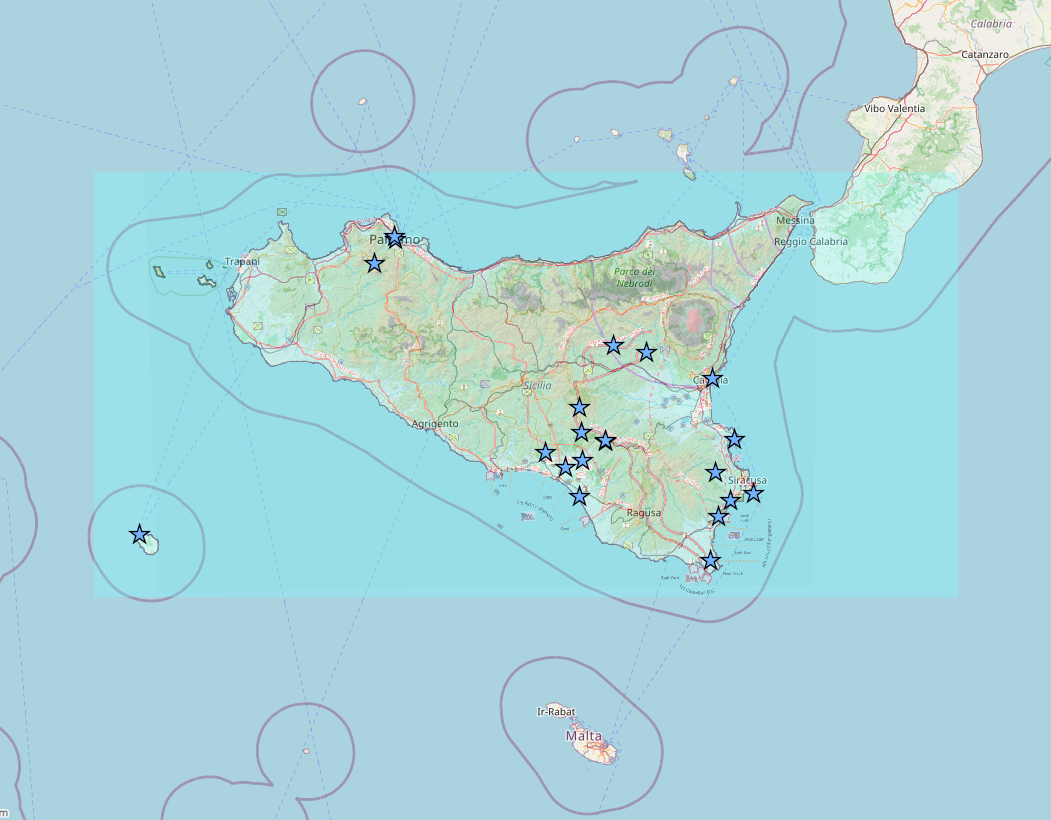Click the Catanzaro city label
Image resolution: width=1051 pixels, height=820 pixels.
(984, 54)
